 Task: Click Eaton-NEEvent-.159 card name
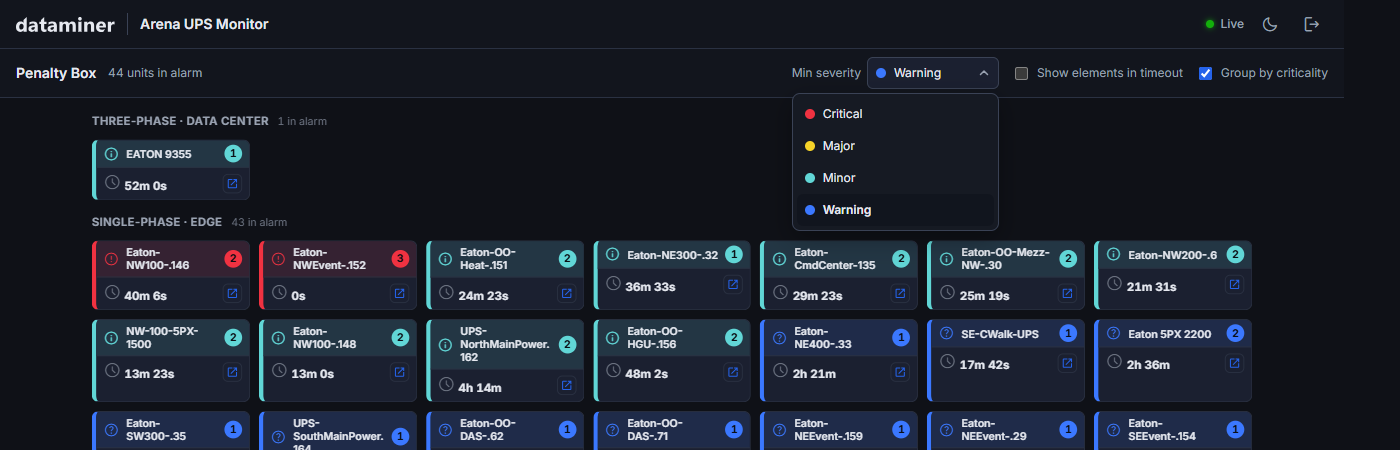coord(828,430)
